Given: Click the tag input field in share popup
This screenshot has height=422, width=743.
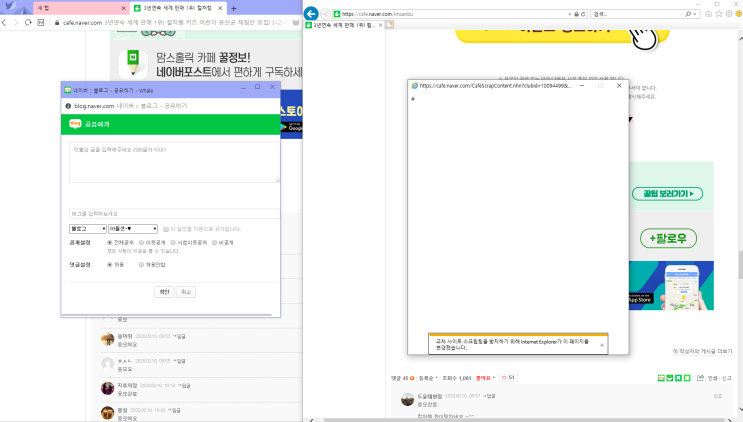Looking at the screenshot, I should pyautogui.click(x=174, y=214).
